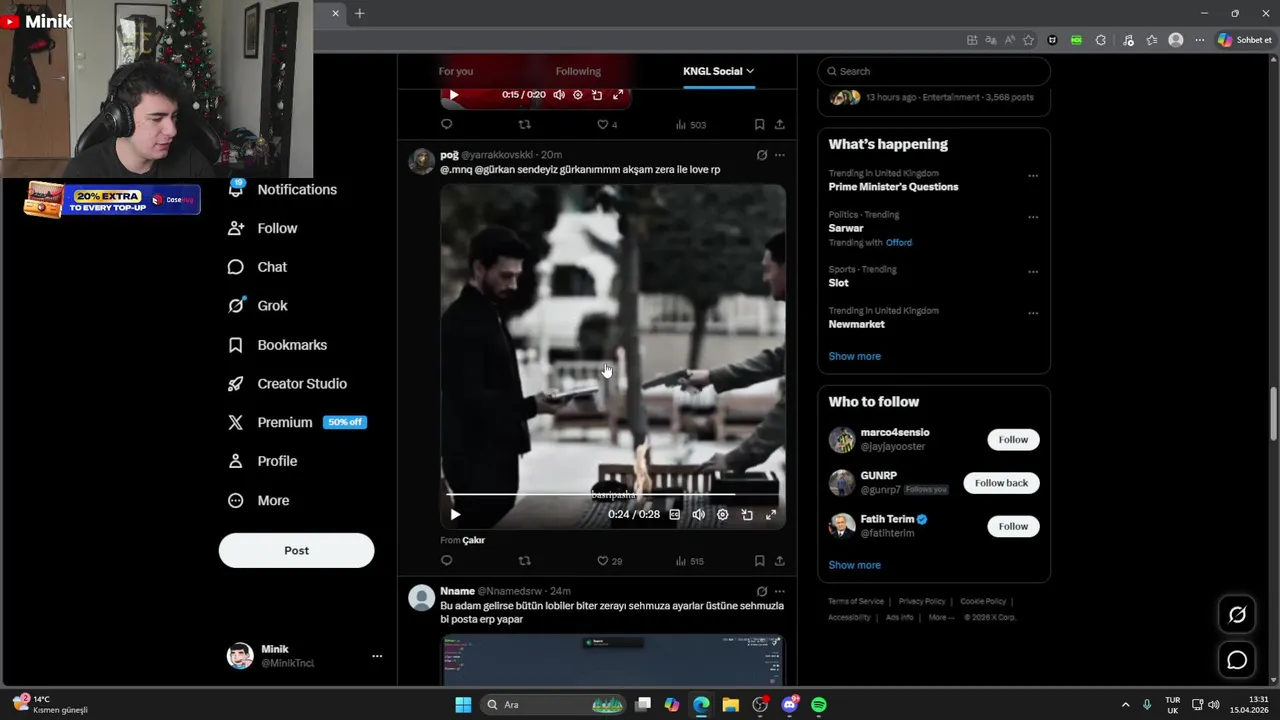This screenshot has width=1280, height=720.
Task: Follow Fatih Terim
Action: click(x=1013, y=526)
